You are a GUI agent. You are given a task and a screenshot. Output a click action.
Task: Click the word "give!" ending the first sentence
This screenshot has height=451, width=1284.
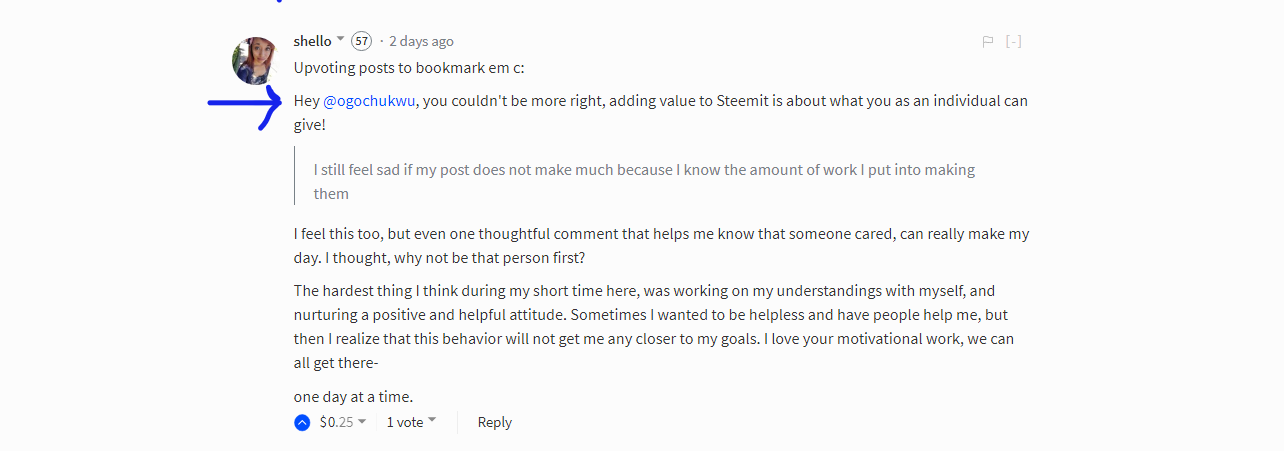pyautogui.click(x=309, y=126)
